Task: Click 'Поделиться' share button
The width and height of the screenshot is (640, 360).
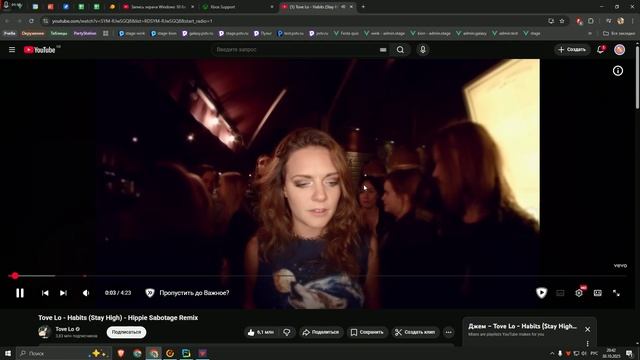Action: pyautogui.click(x=321, y=332)
